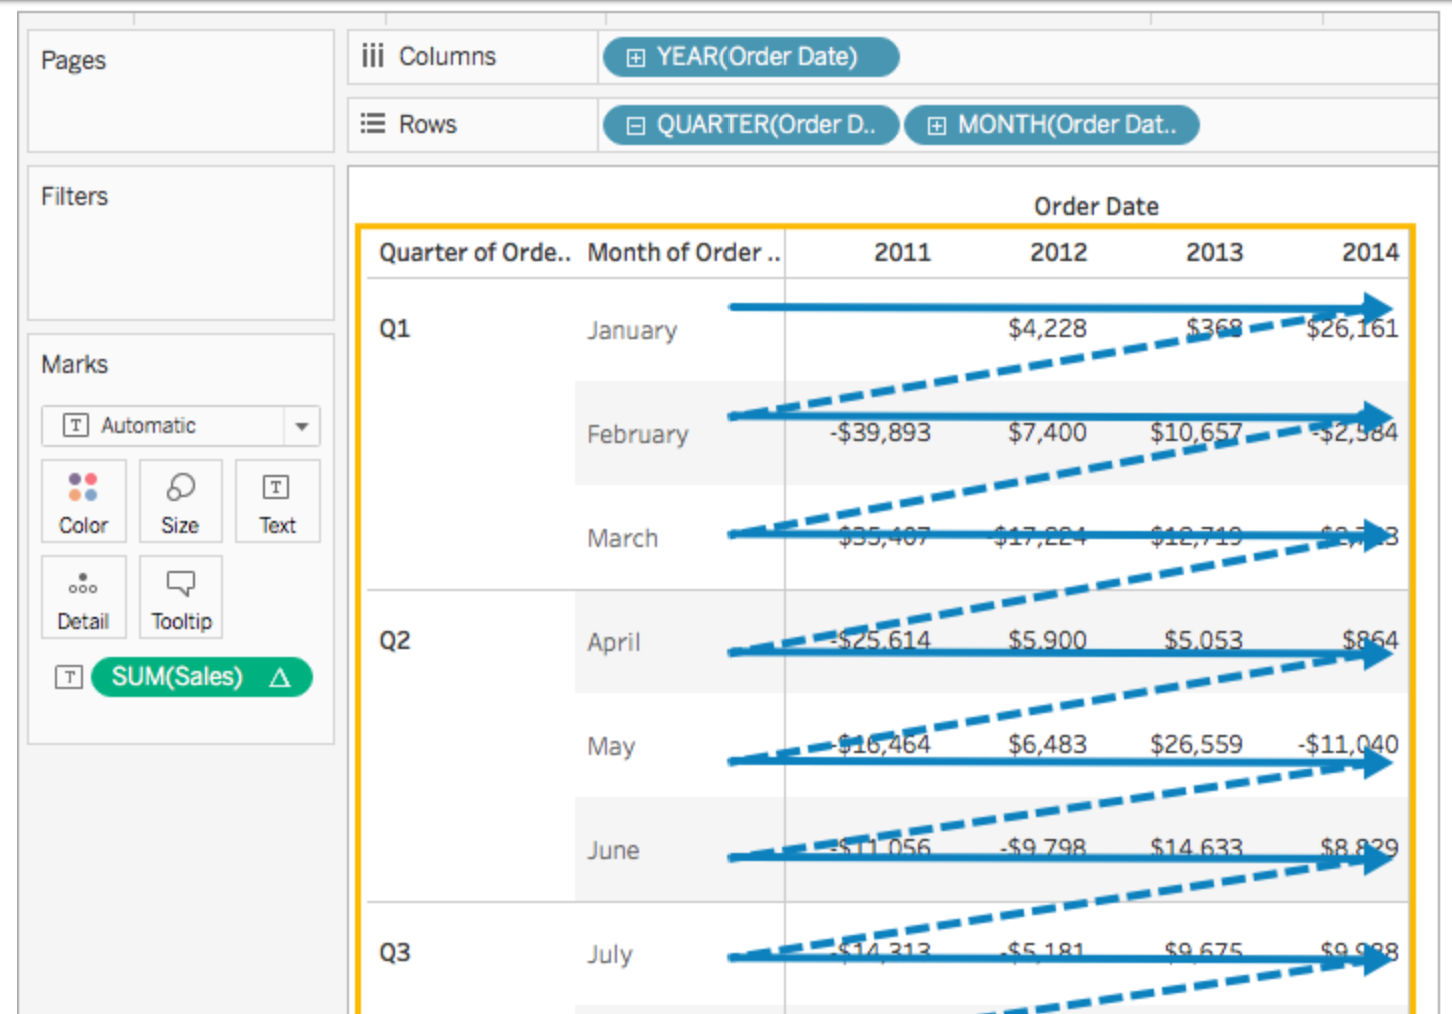1452x1014 pixels.
Task: Click the Detail mark button
Action: (83, 597)
